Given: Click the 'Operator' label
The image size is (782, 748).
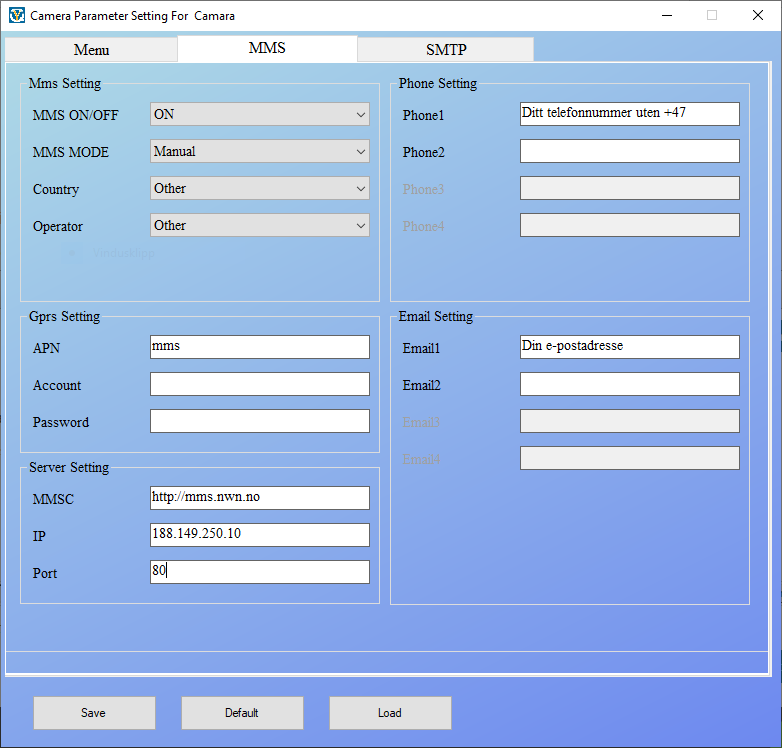Looking at the screenshot, I should point(57,226).
